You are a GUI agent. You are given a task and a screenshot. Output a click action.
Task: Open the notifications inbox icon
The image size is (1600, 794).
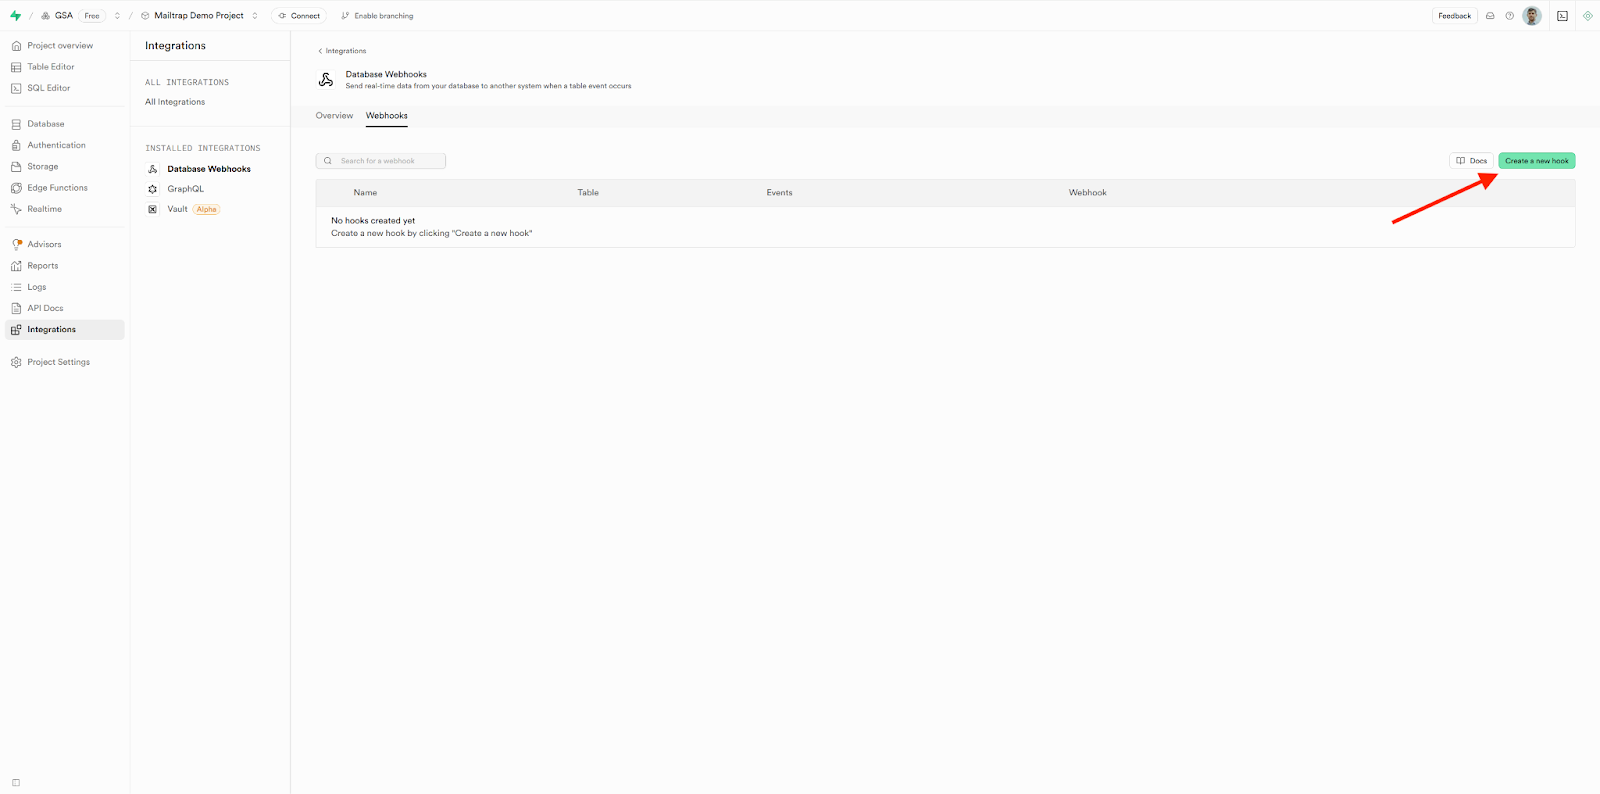(x=1490, y=16)
